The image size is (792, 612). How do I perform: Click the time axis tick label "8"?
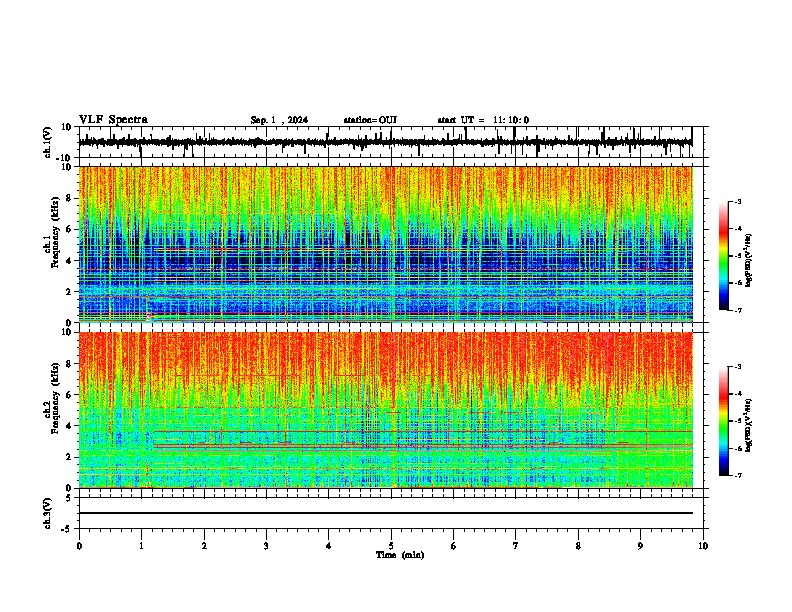tap(578, 546)
